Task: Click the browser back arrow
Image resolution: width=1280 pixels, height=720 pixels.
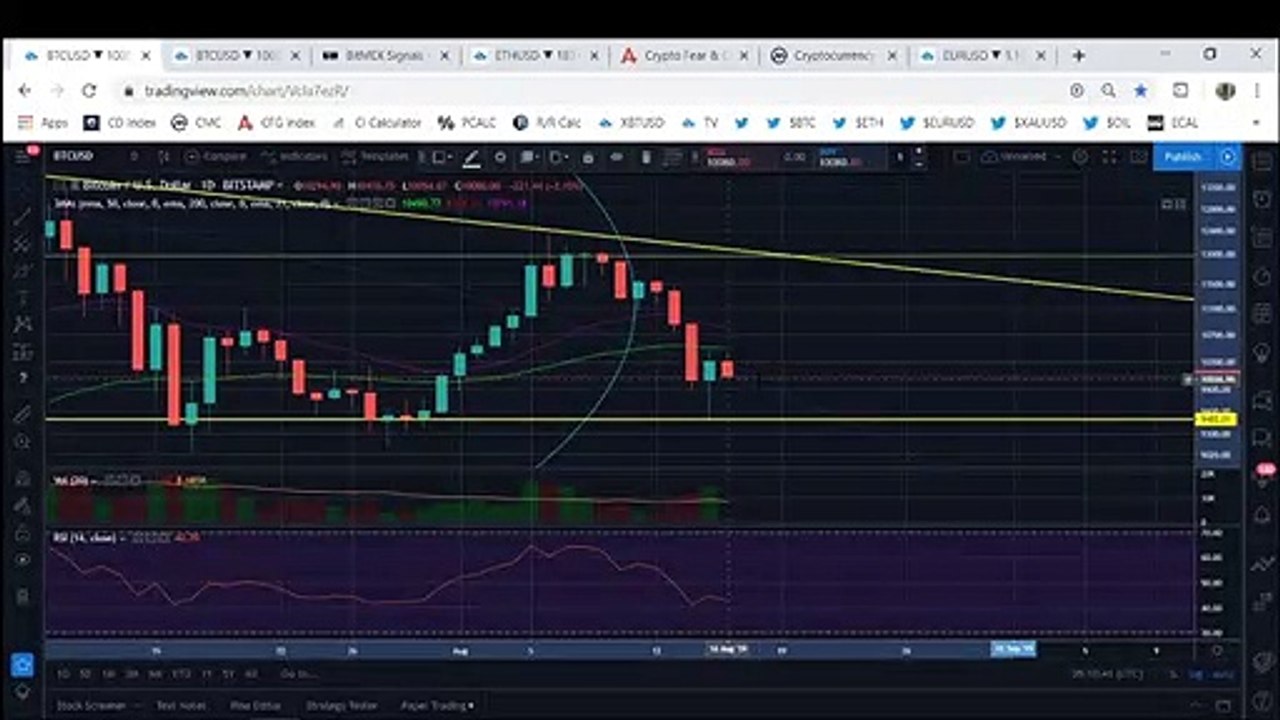Action: tap(25, 91)
